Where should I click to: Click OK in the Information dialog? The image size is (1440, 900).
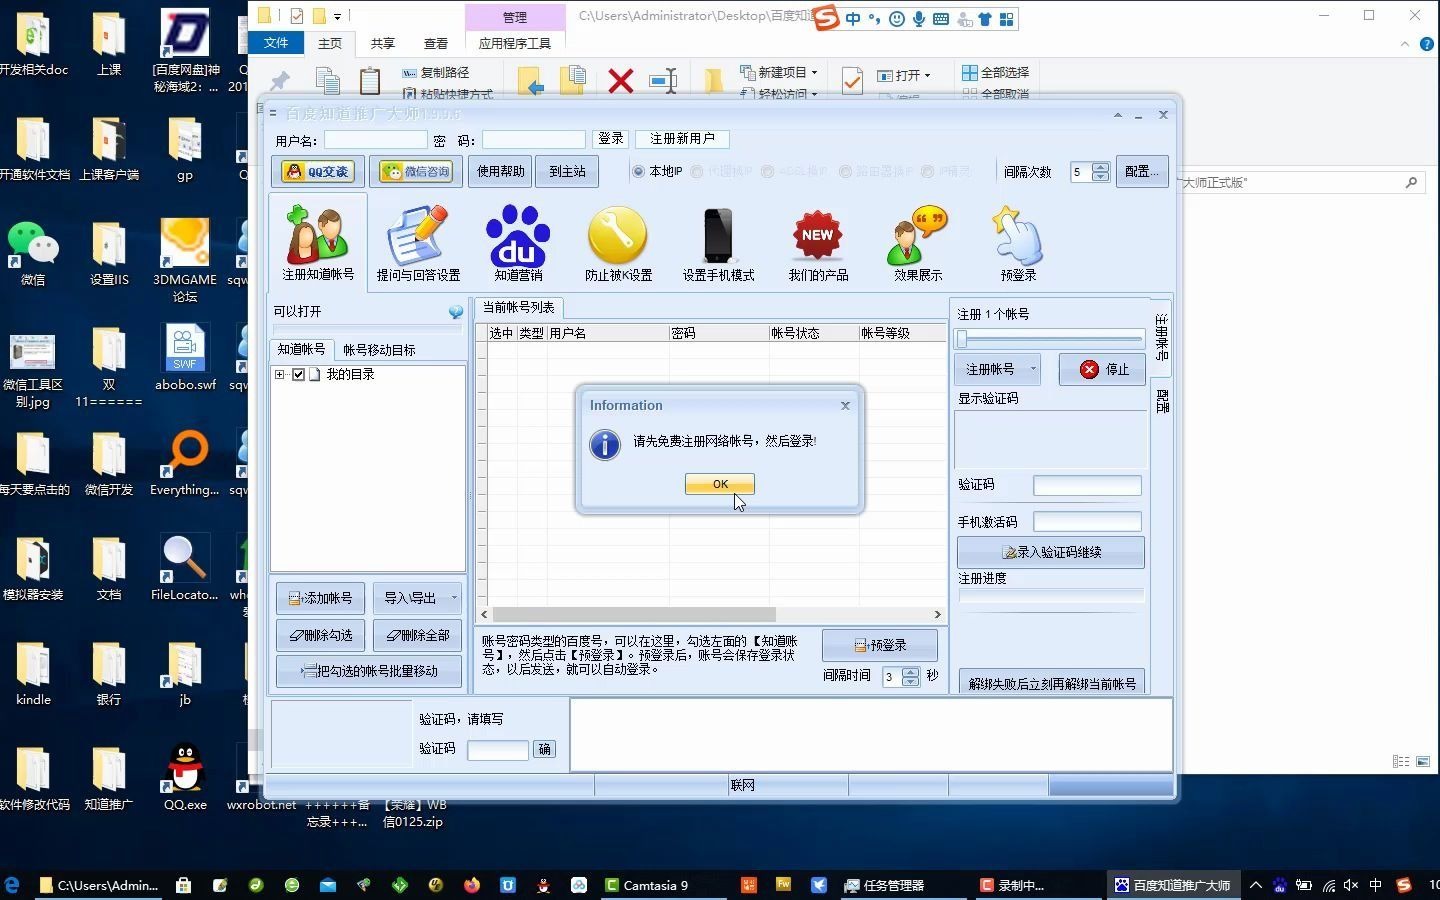tap(720, 484)
